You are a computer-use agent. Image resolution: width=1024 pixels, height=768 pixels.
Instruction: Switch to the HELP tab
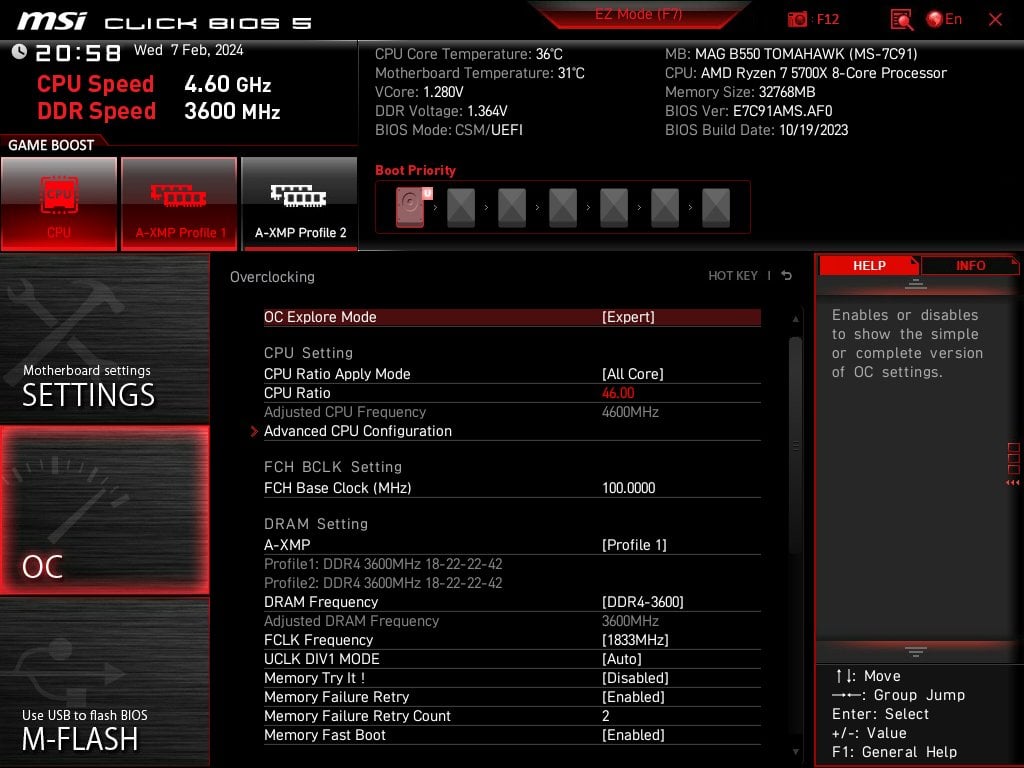tap(869, 266)
